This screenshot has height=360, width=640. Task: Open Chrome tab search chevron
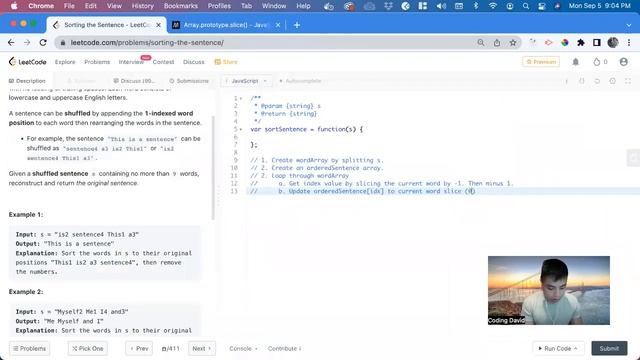tap(629, 25)
